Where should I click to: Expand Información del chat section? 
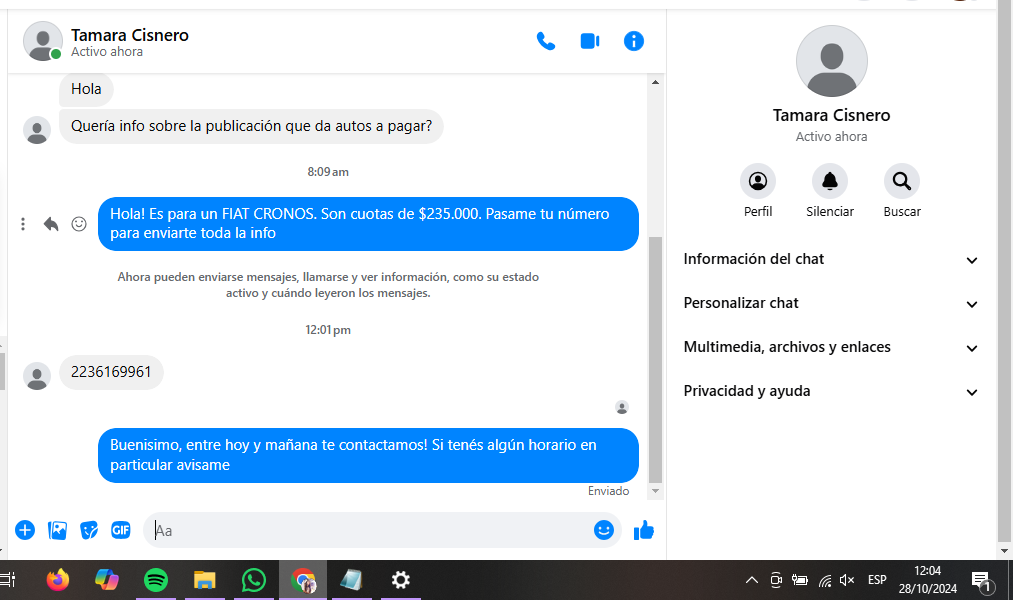[x=830, y=259]
